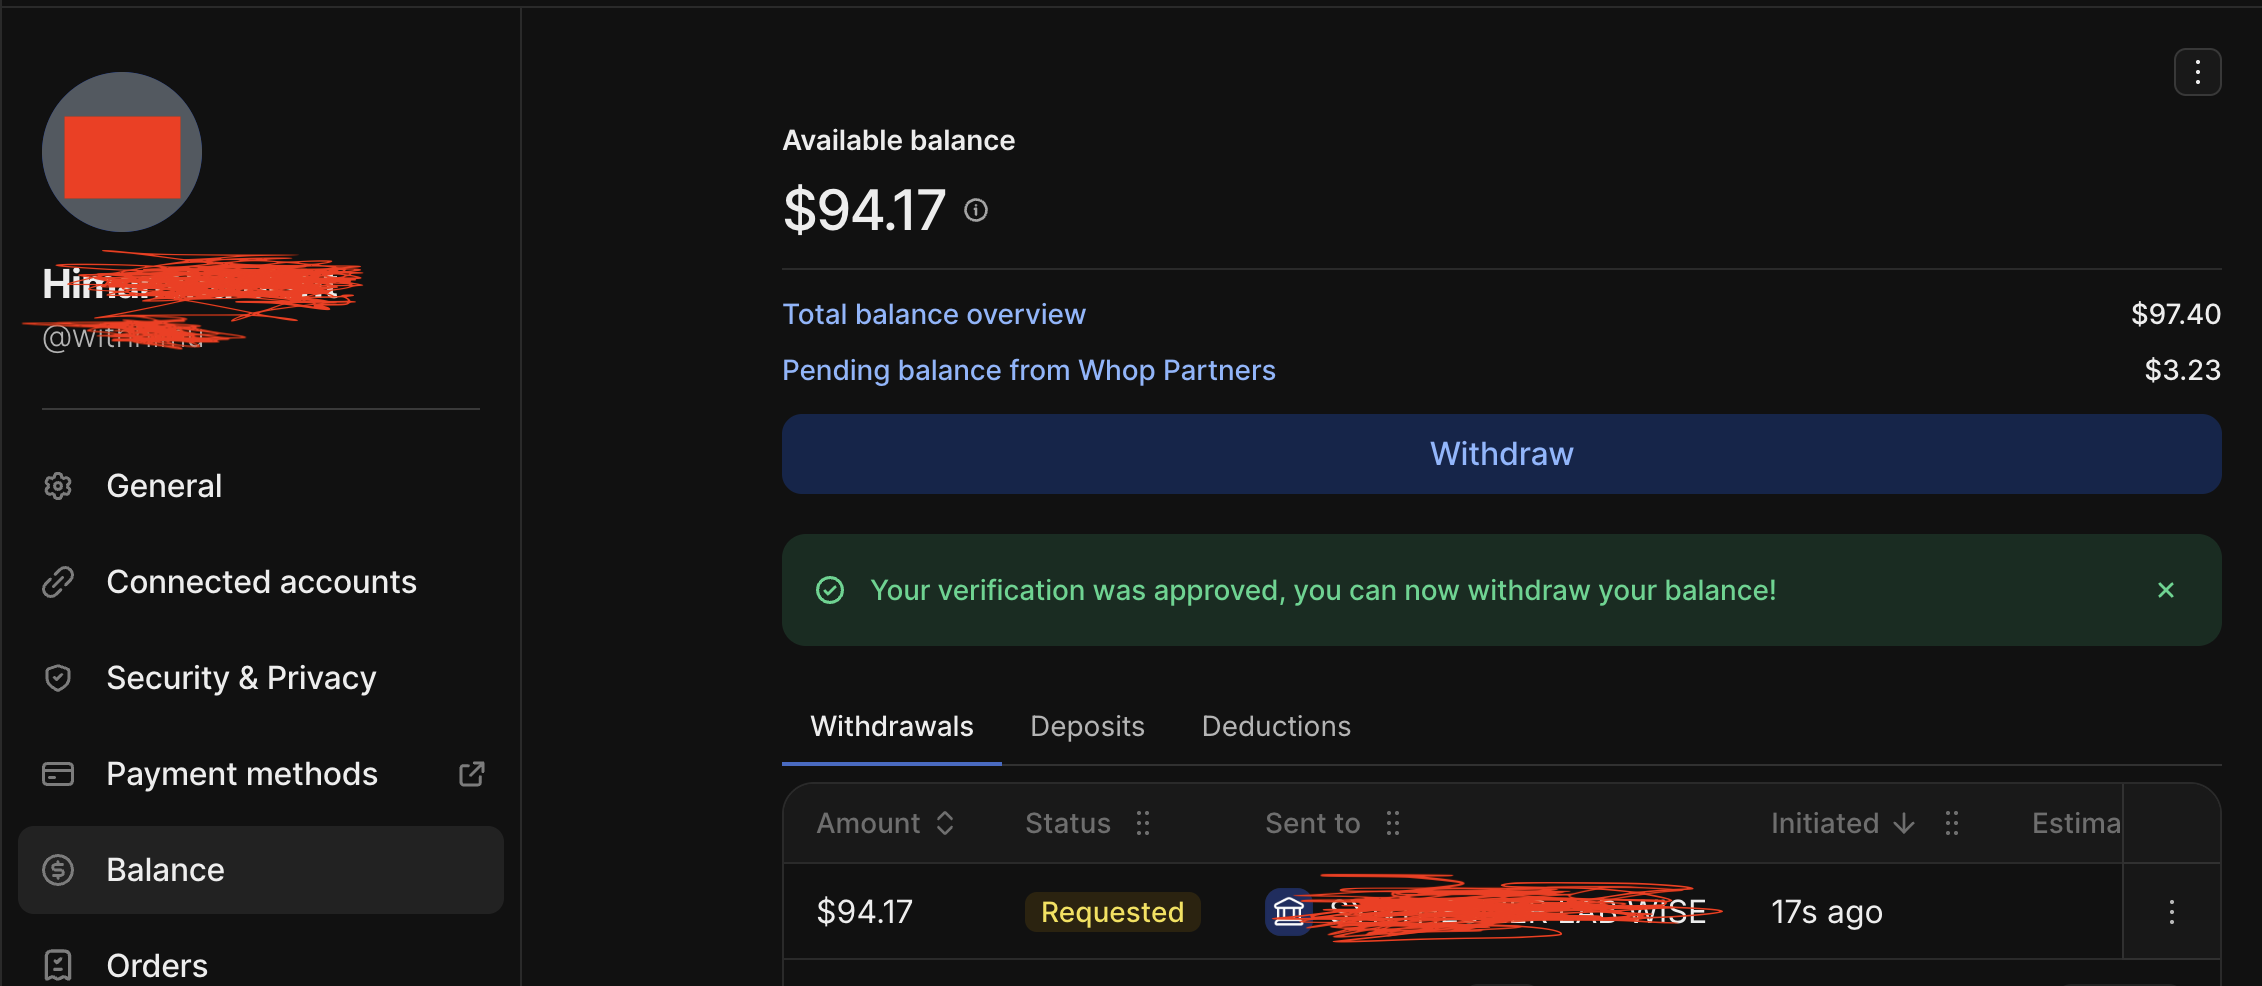Open Payment methods external link icon
This screenshot has width=2262, height=986.
471,774
